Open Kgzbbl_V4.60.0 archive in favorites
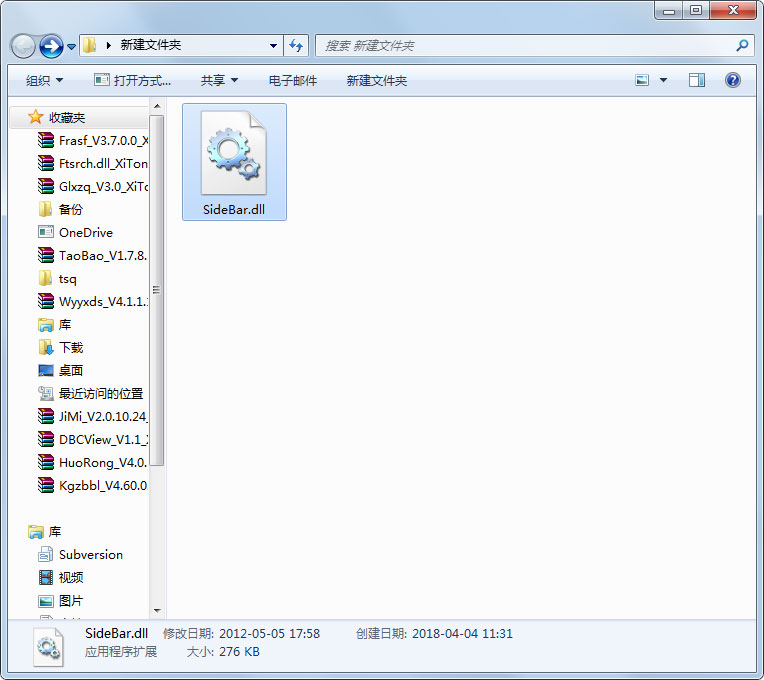The image size is (764, 680). 93,486
